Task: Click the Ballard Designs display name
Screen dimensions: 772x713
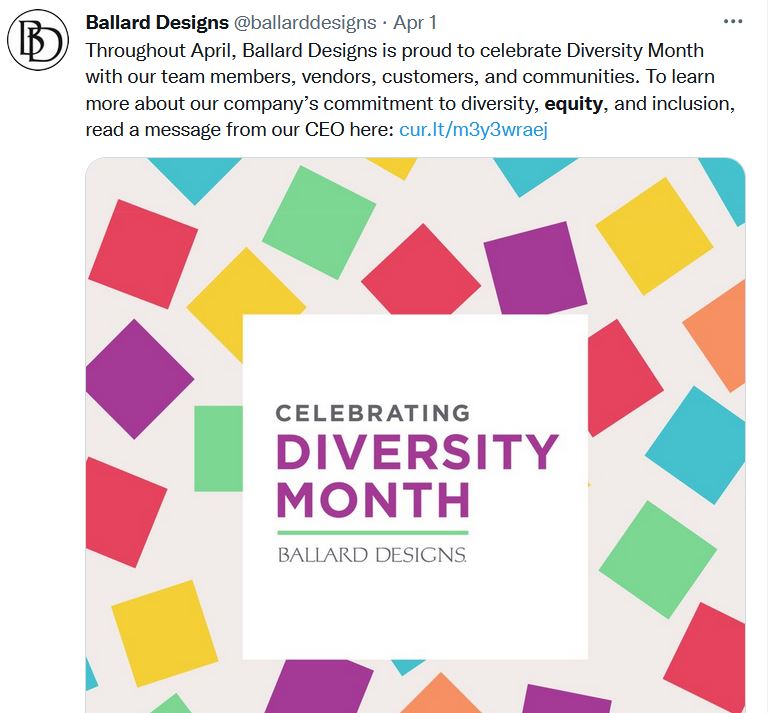Action: tap(157, 22)
